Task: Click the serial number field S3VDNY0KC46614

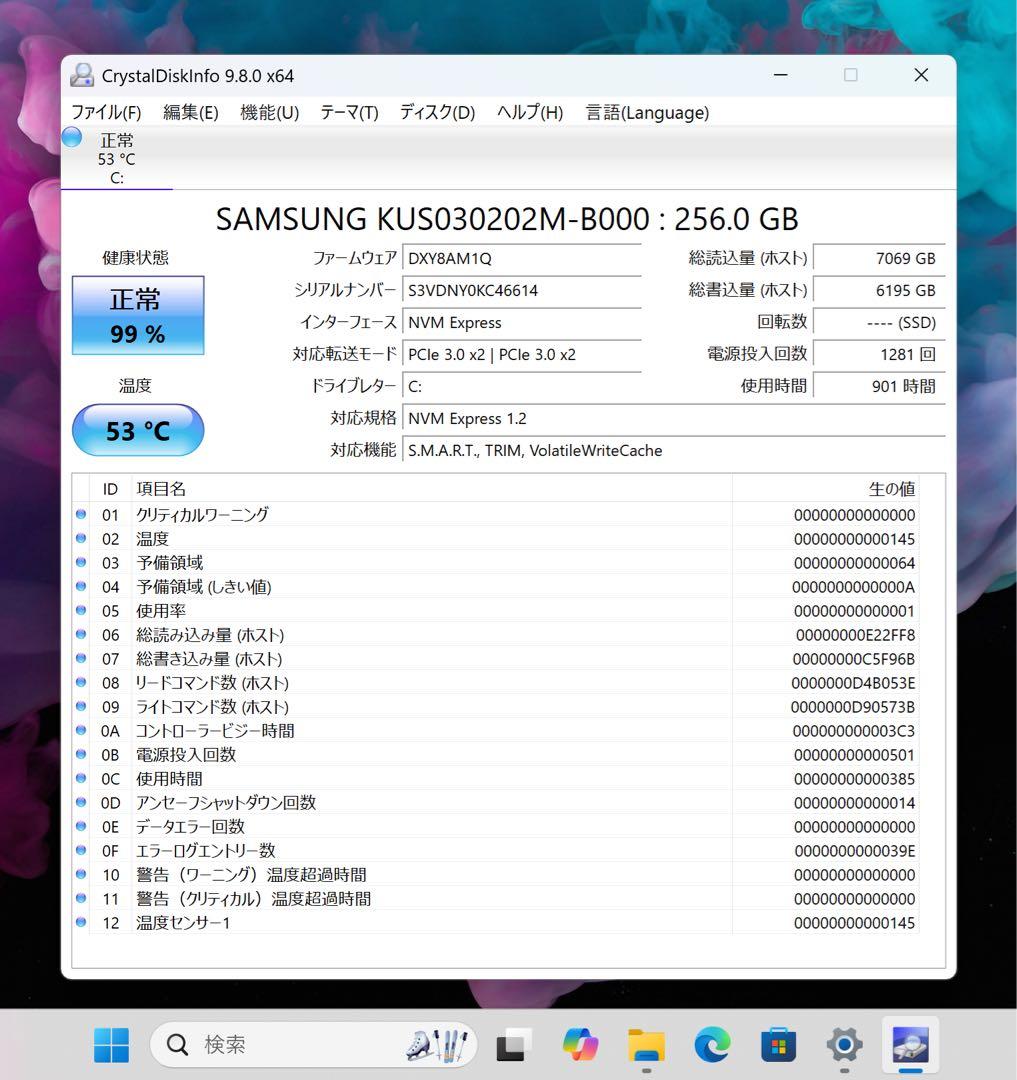Action: pos(521,290)
